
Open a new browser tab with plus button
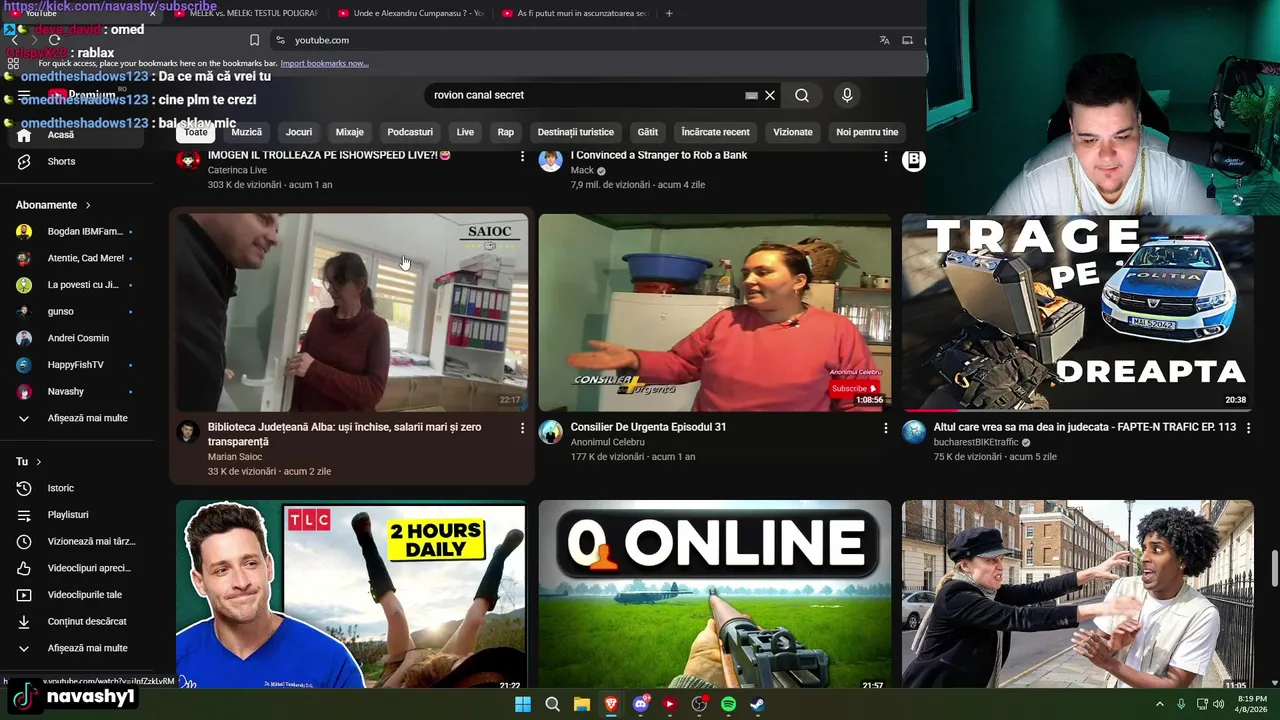coord(669,13)
